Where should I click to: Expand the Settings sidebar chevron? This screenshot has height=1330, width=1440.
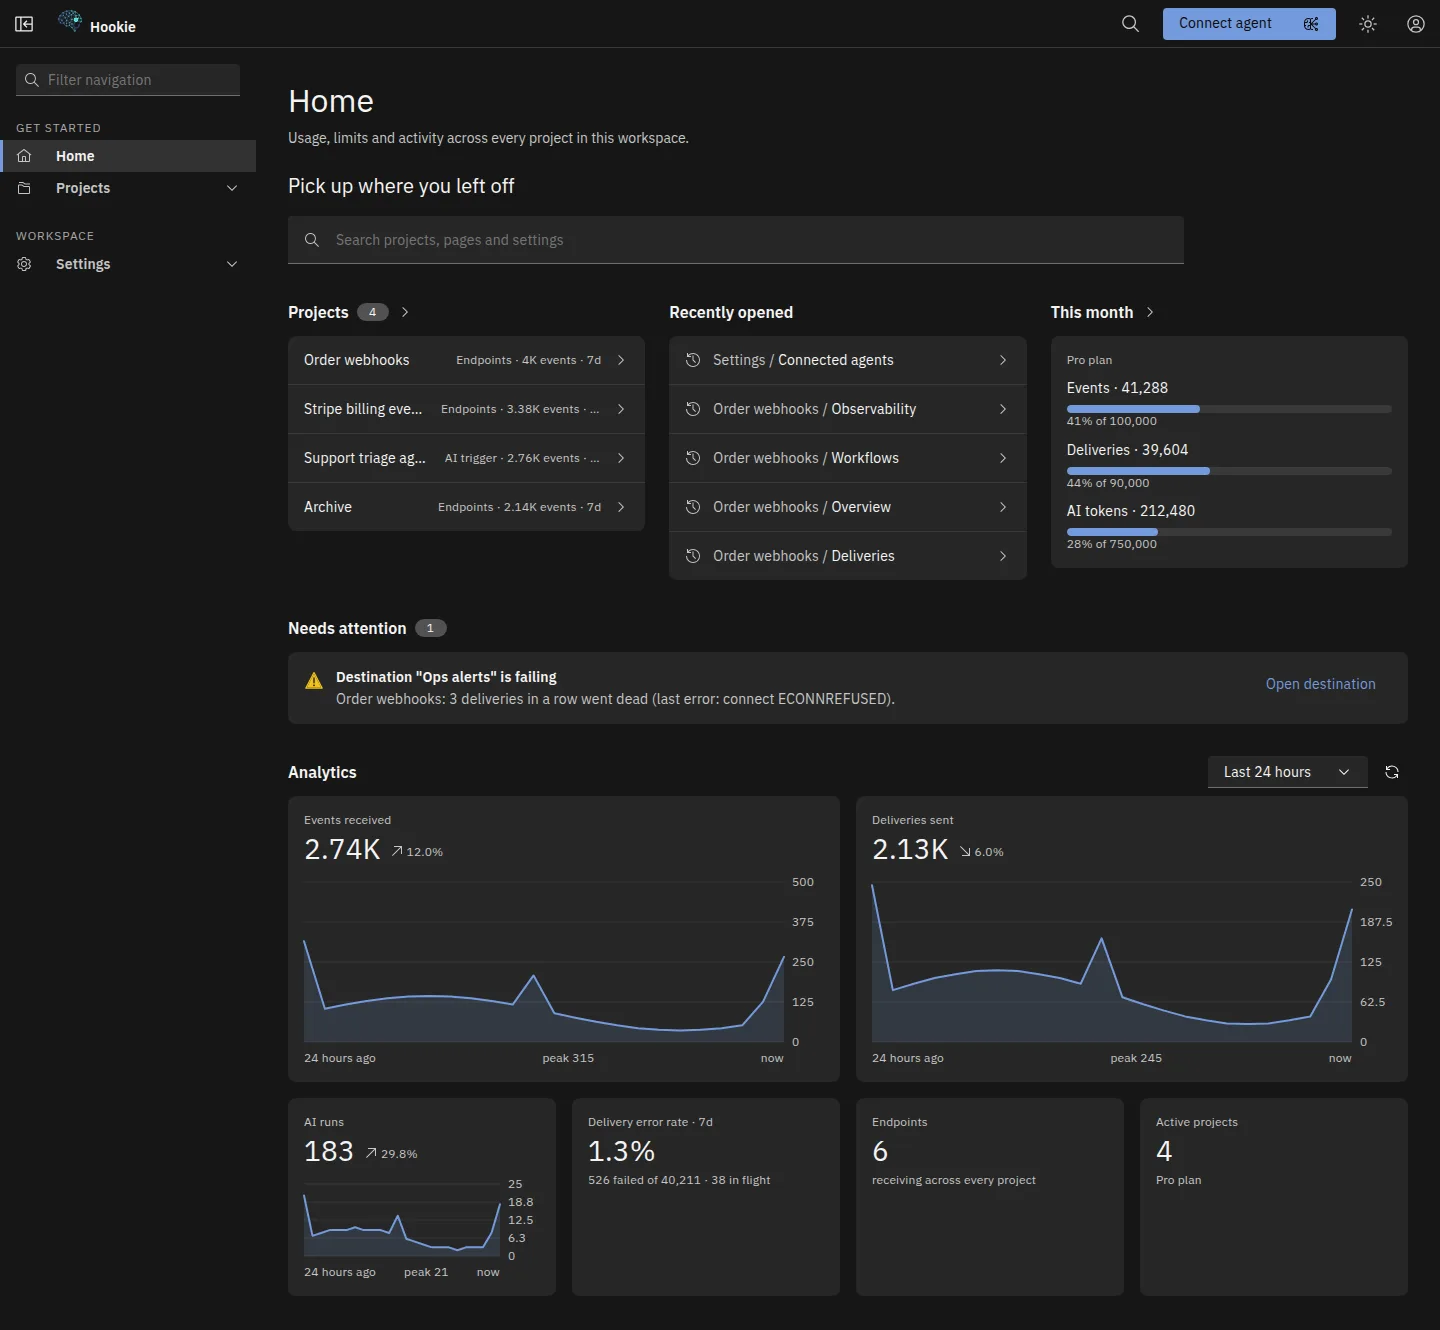point(232,264)
